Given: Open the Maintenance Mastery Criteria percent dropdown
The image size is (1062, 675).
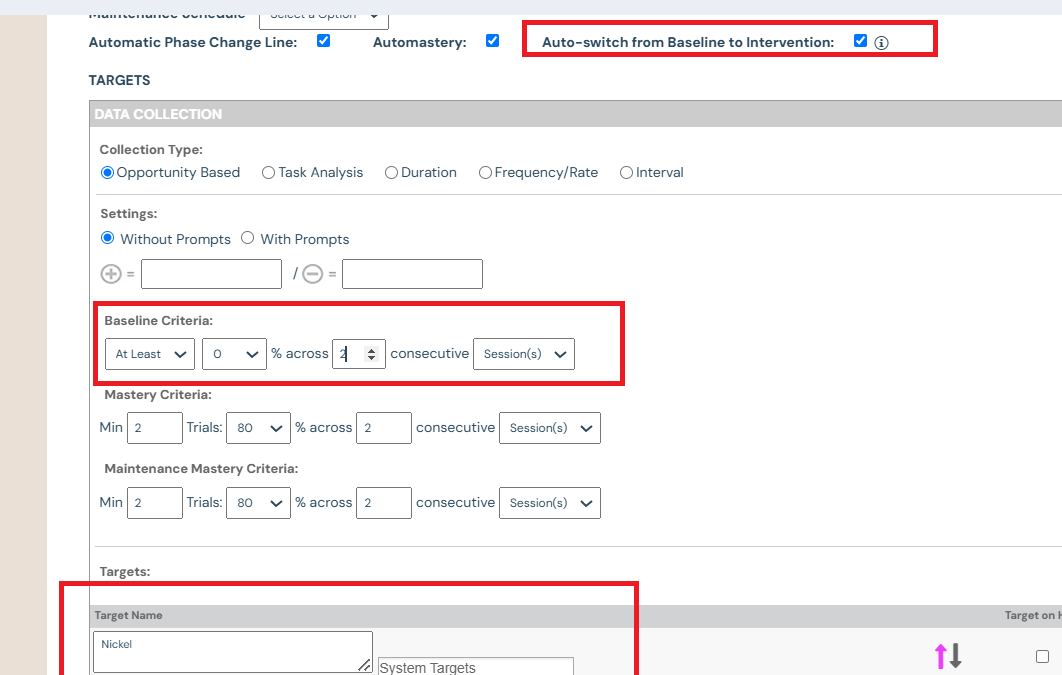Looking at the screenshot, I should pyautogui.click(x=258, y=503).
